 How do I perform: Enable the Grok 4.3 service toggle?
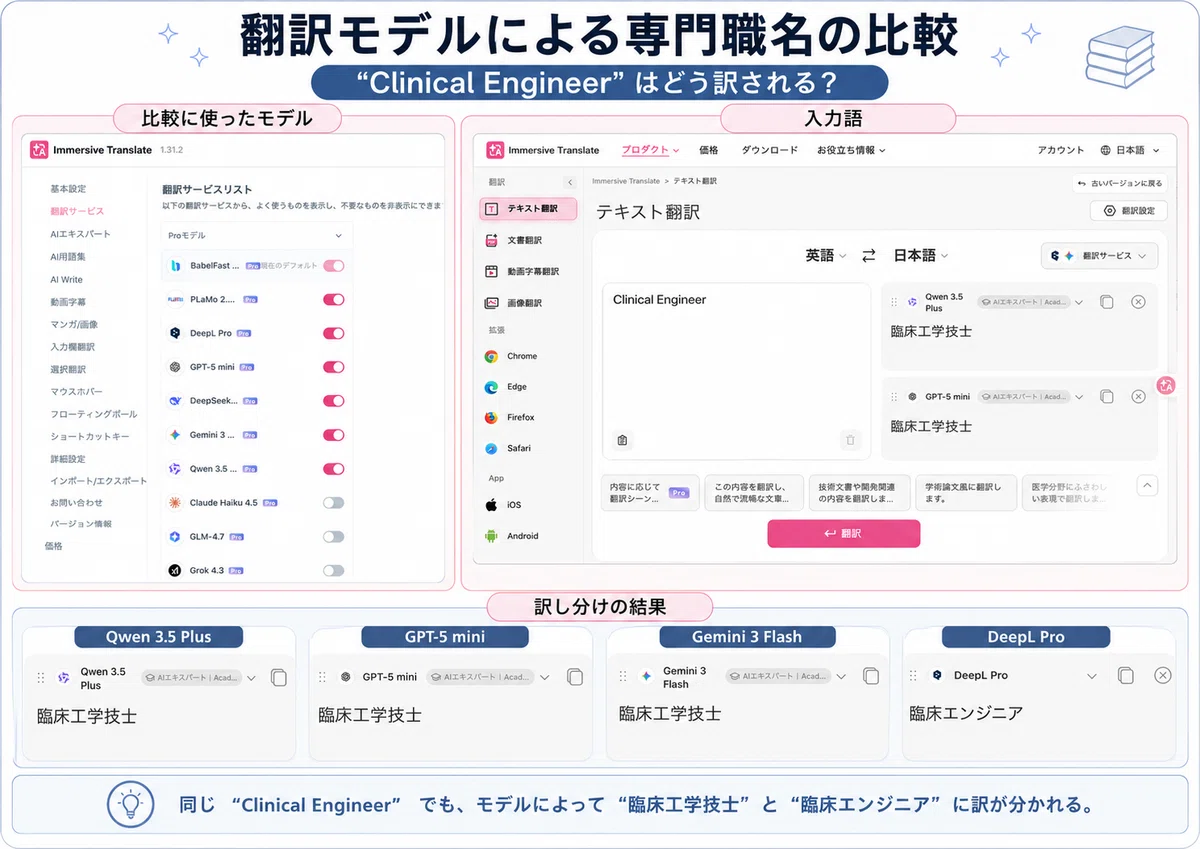point(334,571)
